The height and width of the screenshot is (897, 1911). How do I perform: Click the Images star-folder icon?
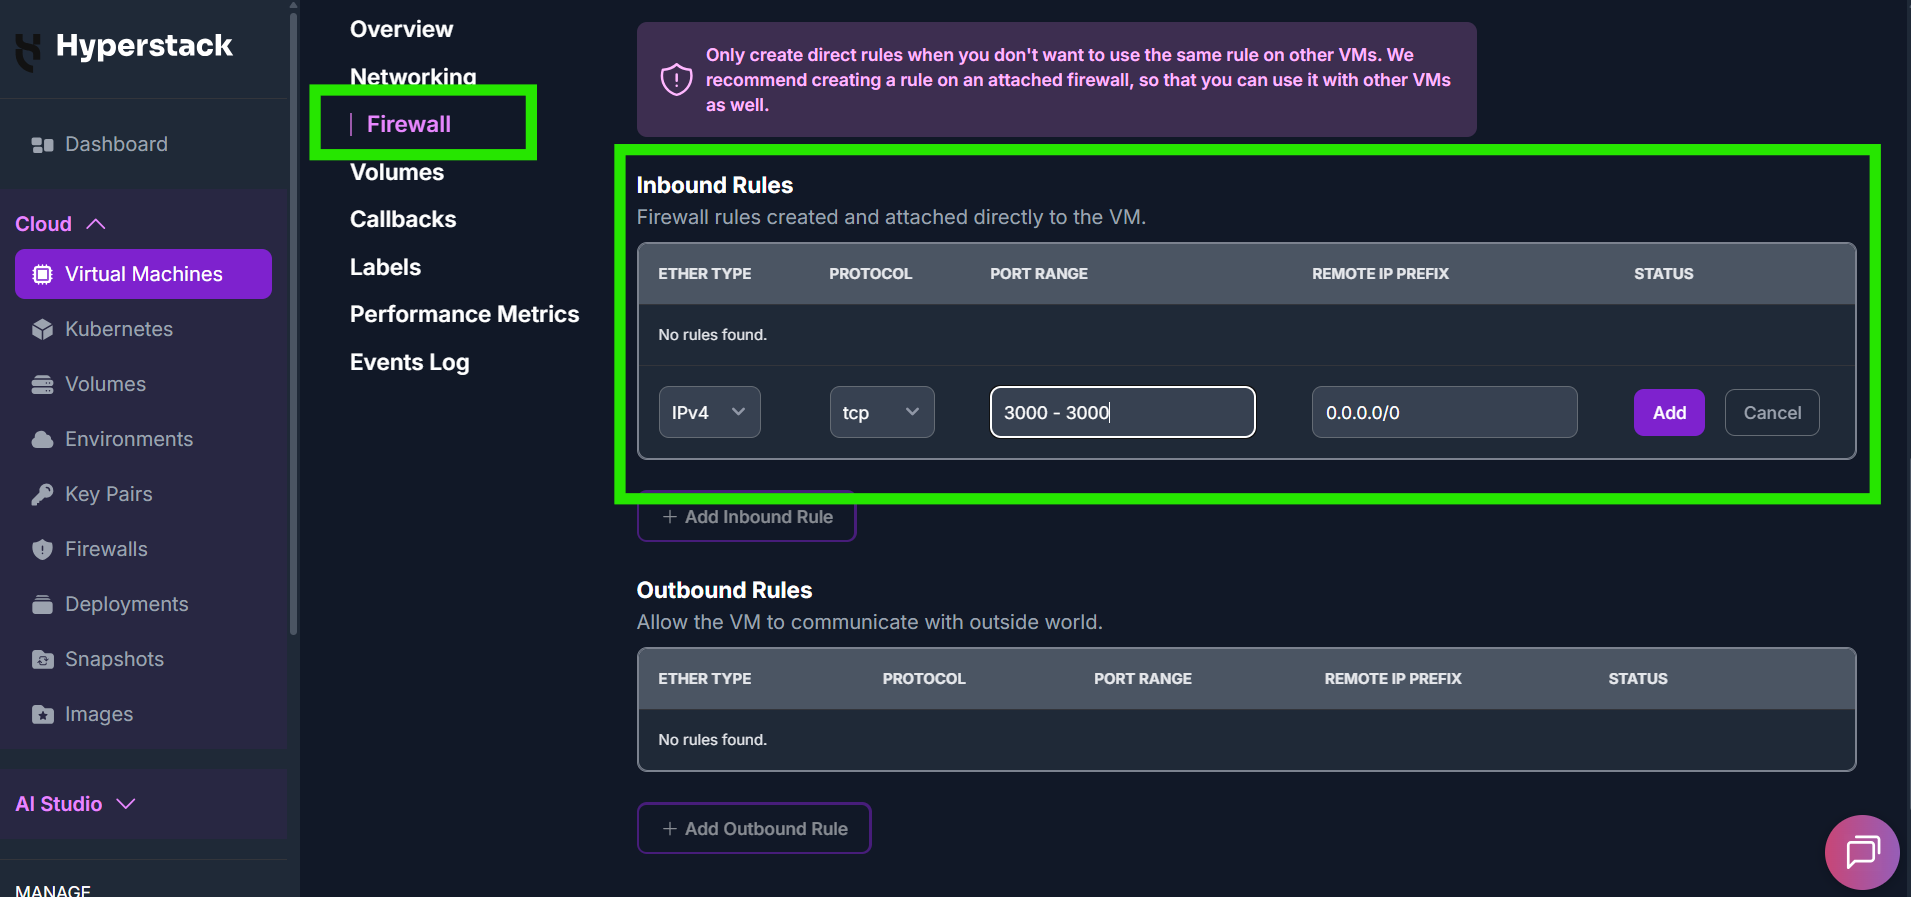pyautogui.click(x=42, y=714)
